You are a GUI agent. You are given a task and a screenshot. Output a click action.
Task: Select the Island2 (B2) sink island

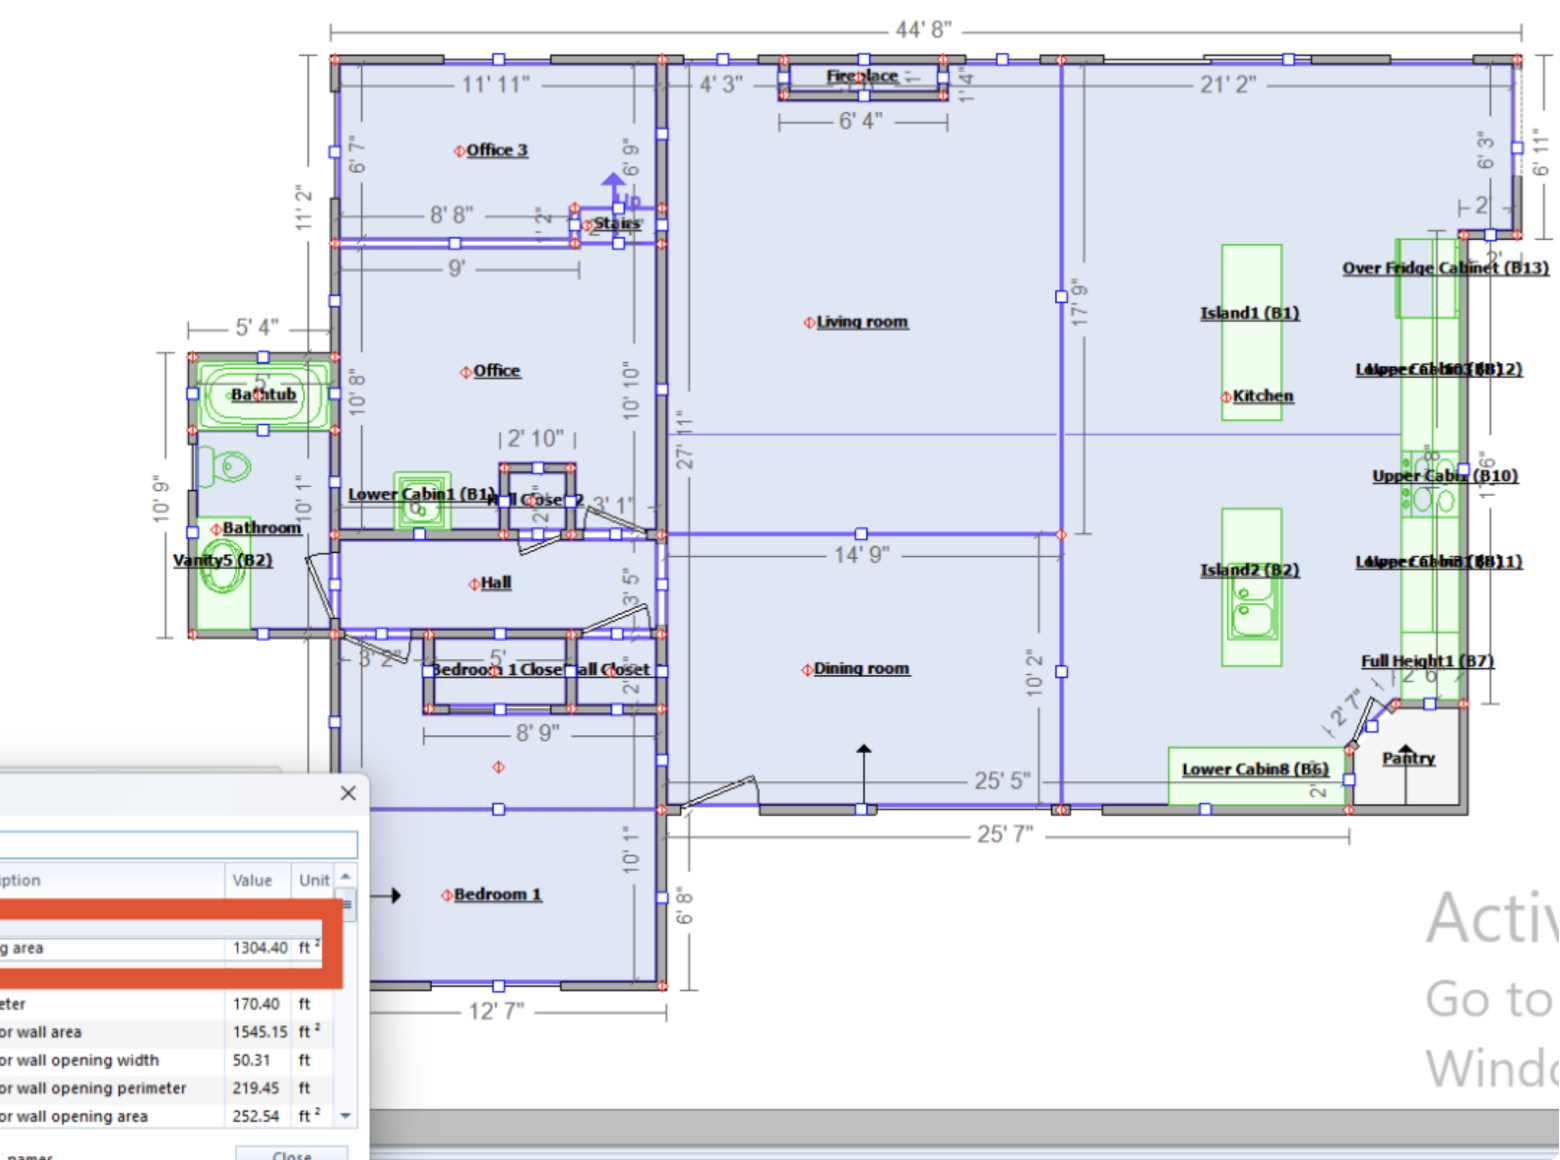pyautogui.click(x=1251, y=587)
